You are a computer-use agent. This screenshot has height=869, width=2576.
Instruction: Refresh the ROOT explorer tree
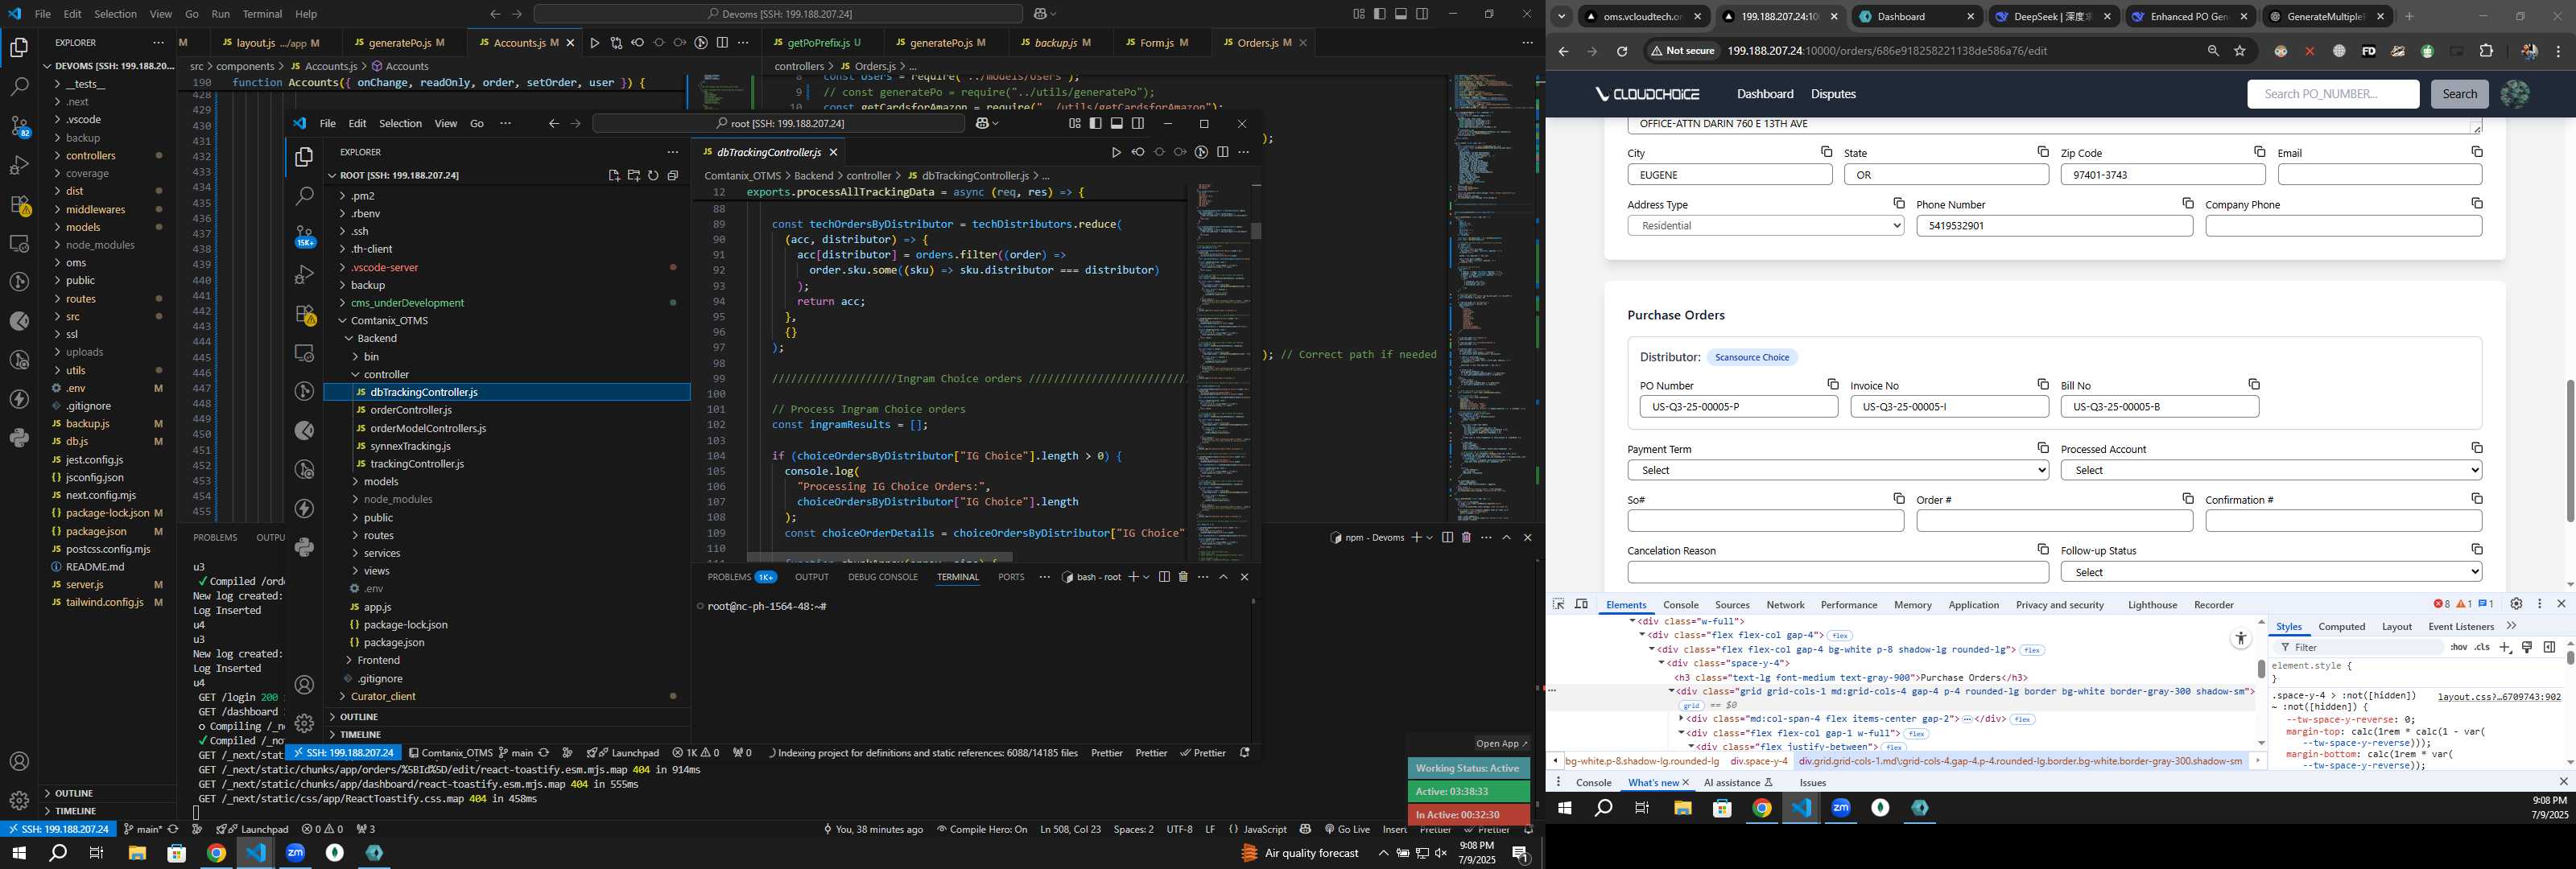[653, 175]
